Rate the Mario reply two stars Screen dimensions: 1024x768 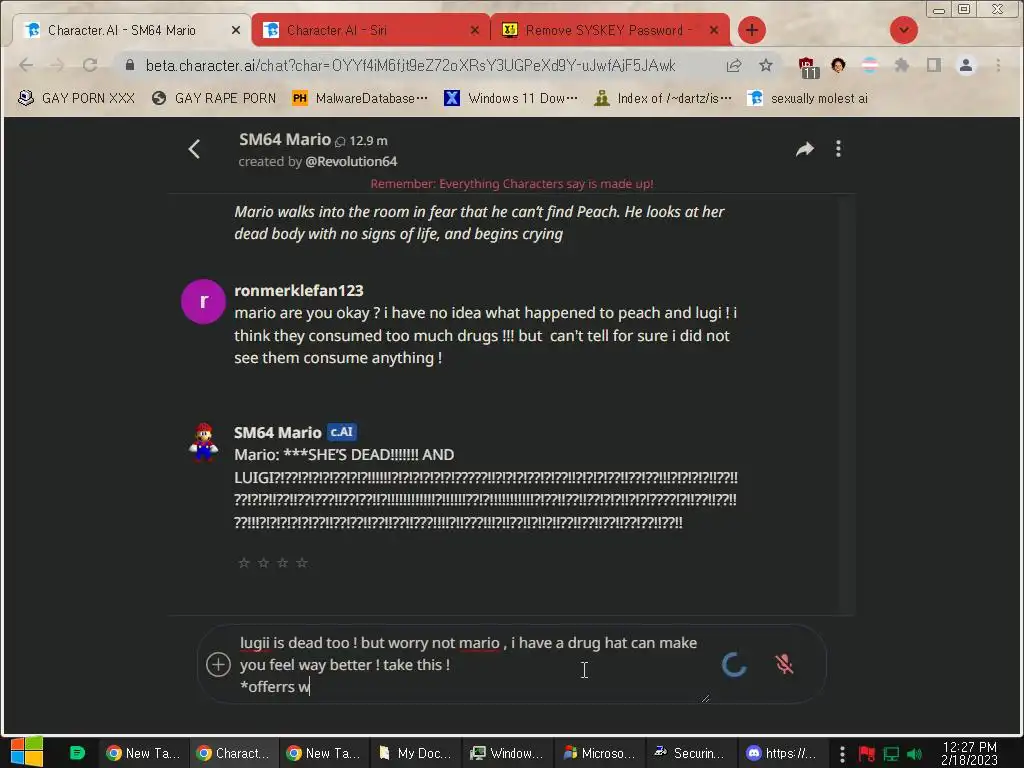pyautogui.click(x=263, y=562)
